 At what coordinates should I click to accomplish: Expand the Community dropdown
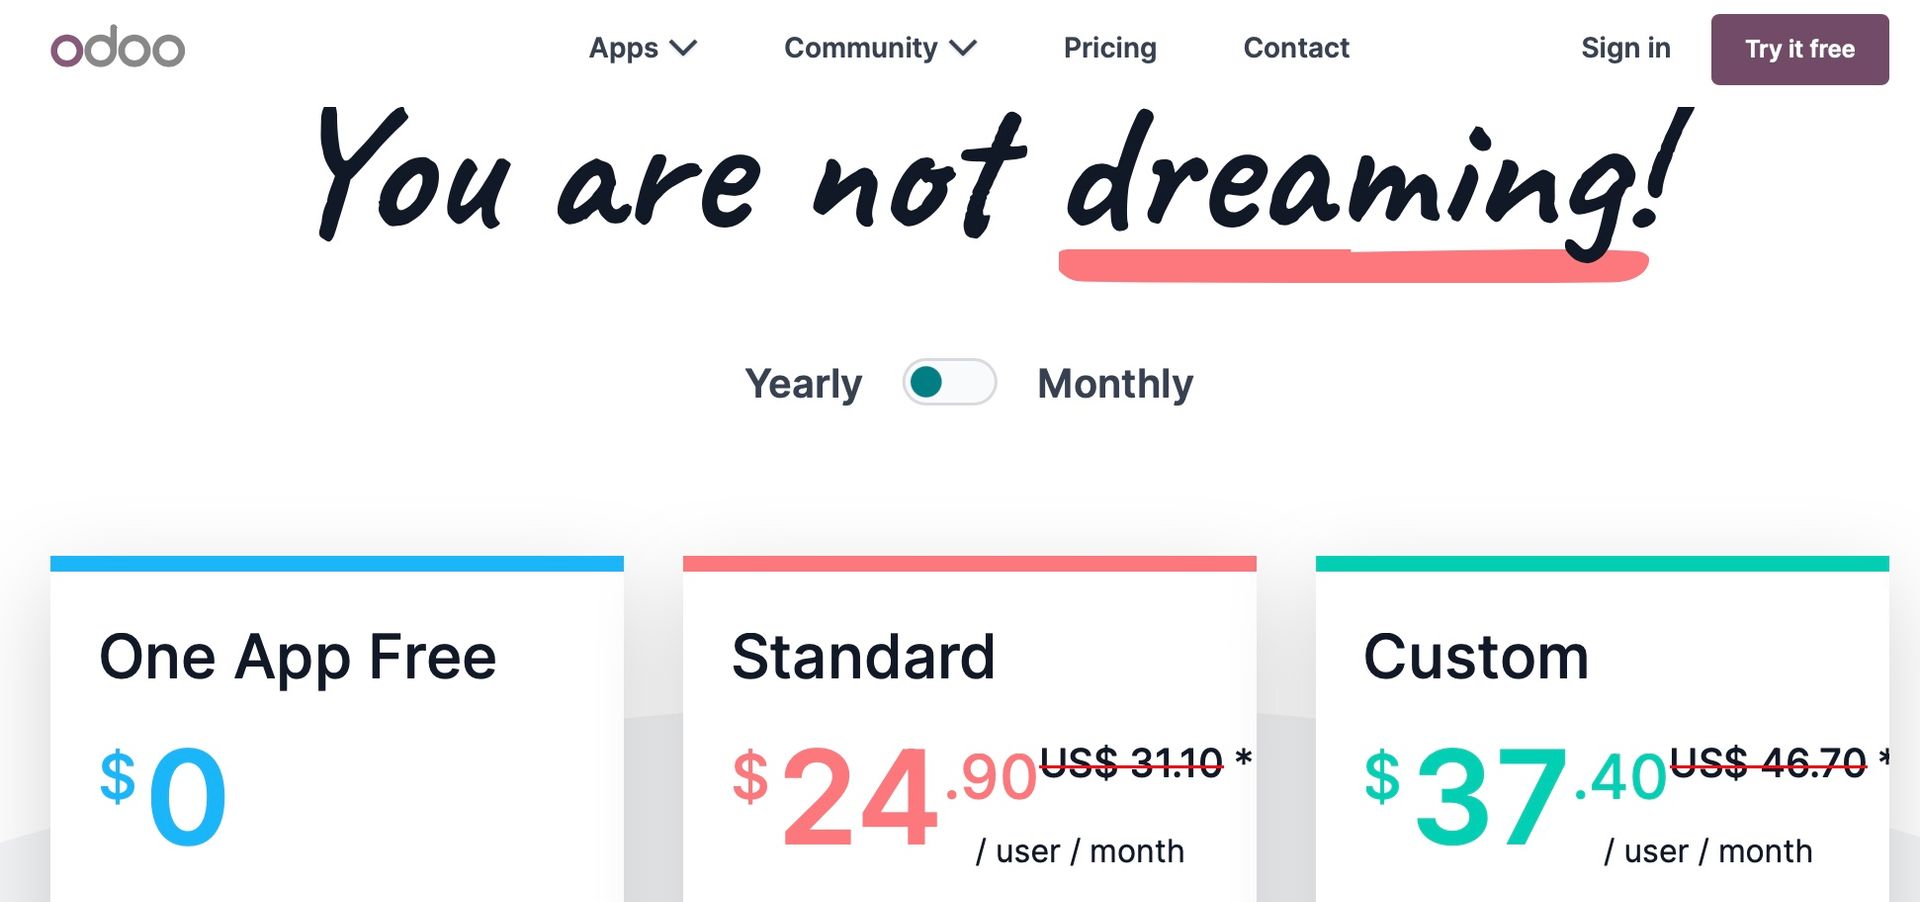(x=860, y=47)
